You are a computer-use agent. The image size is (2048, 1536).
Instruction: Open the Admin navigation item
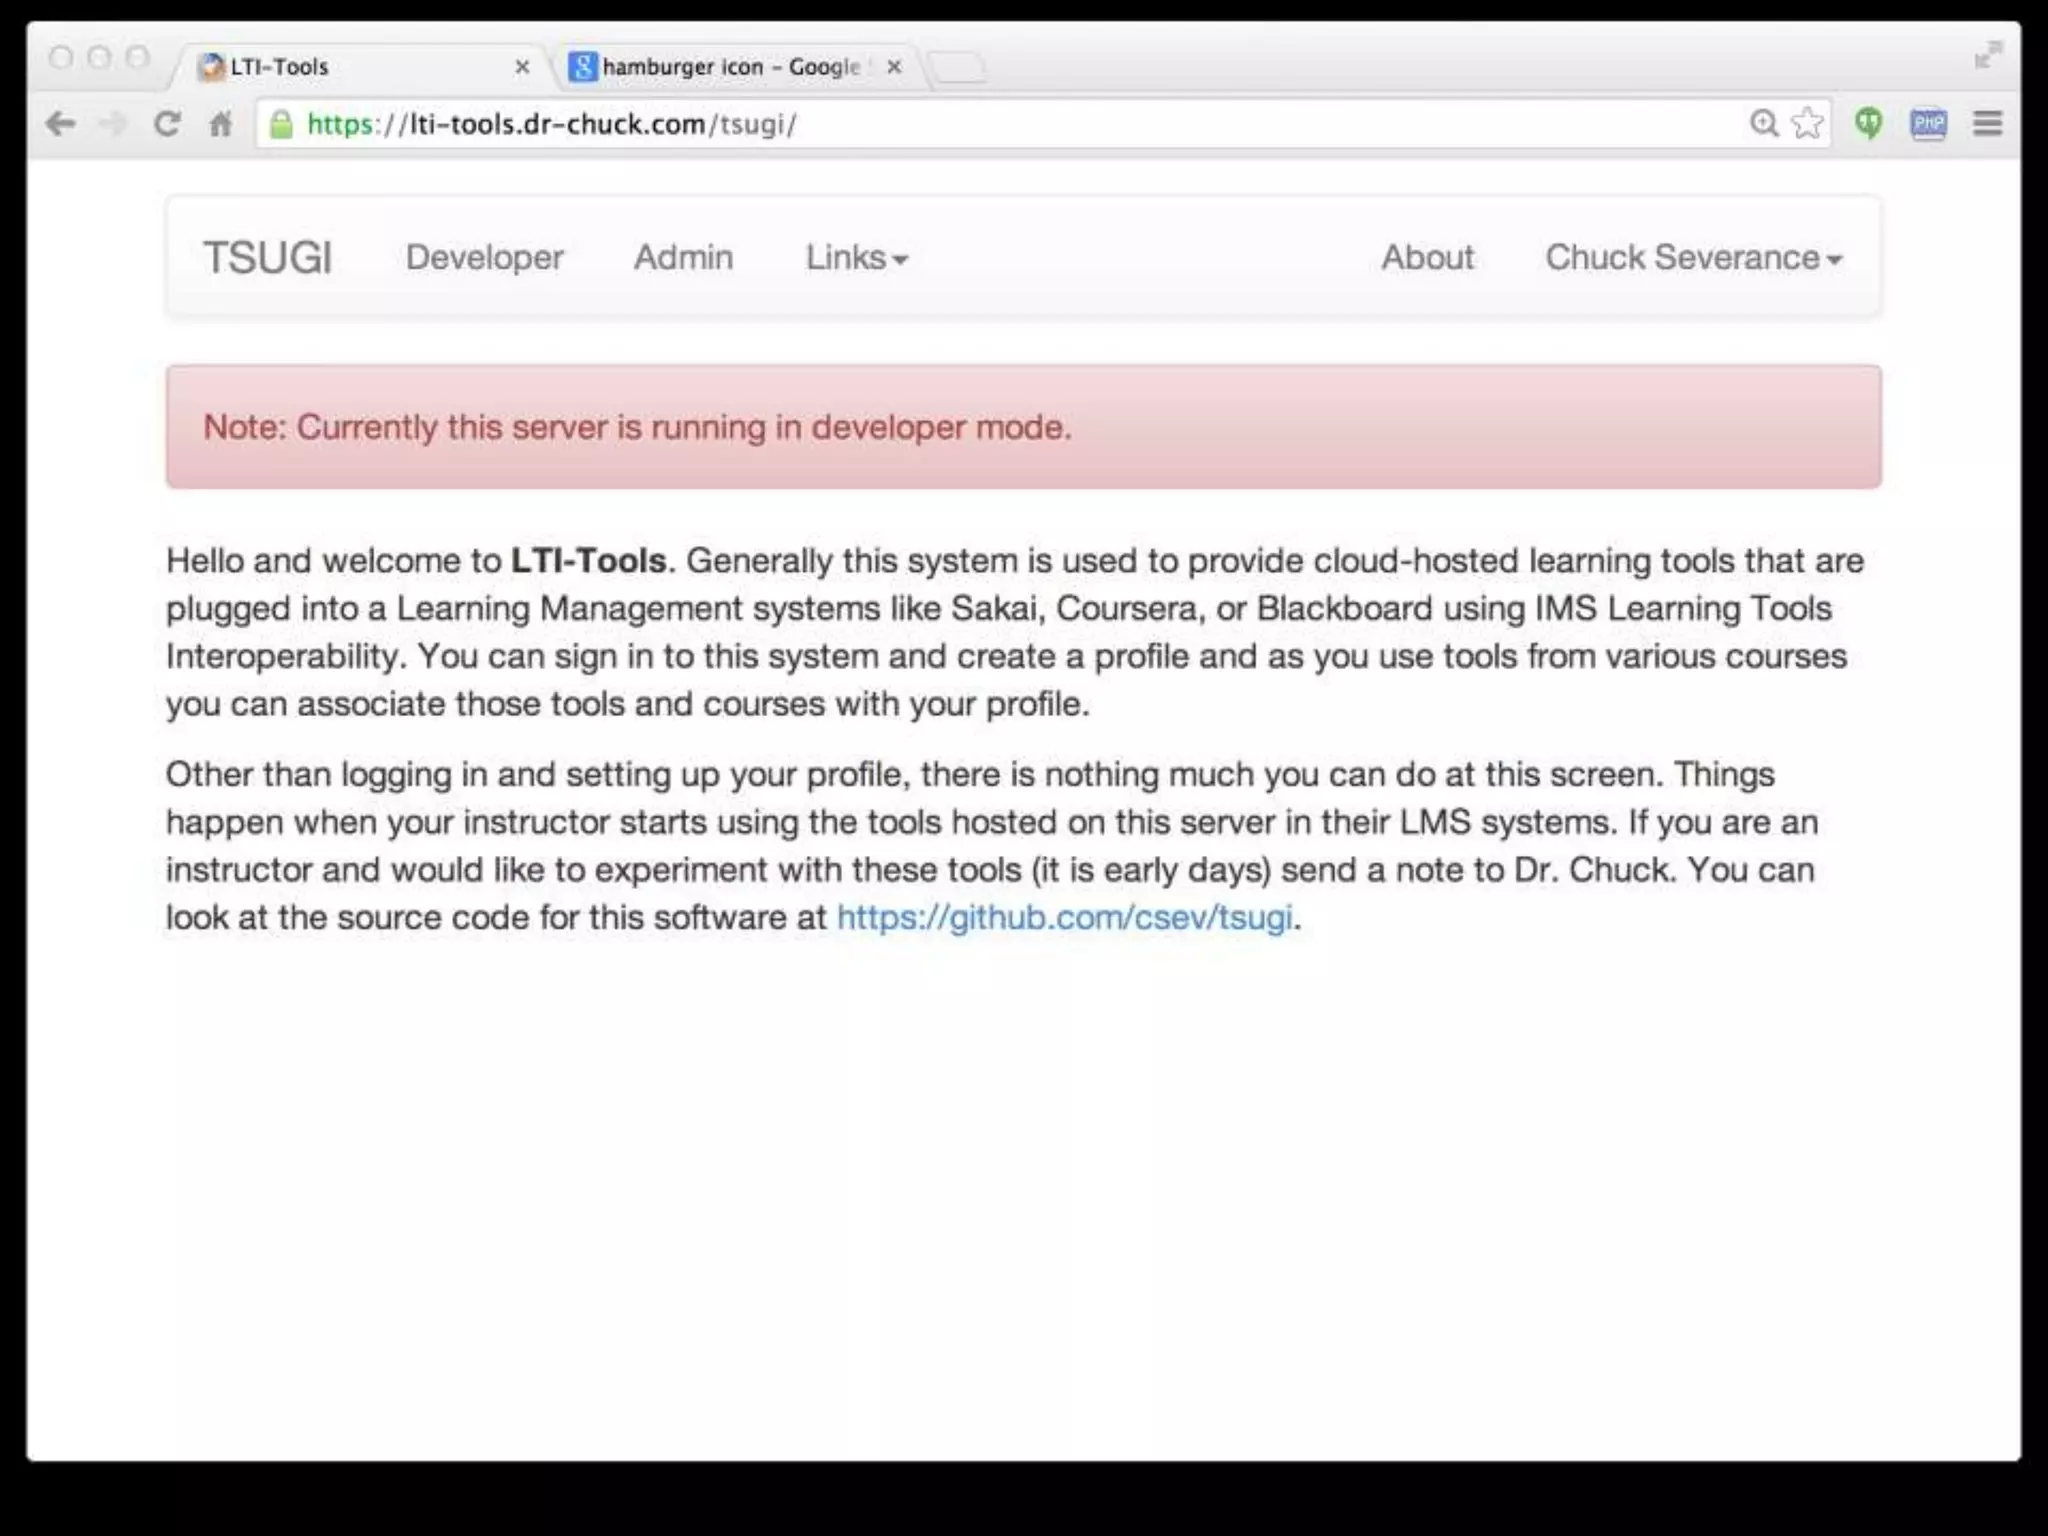coord(683,258)
